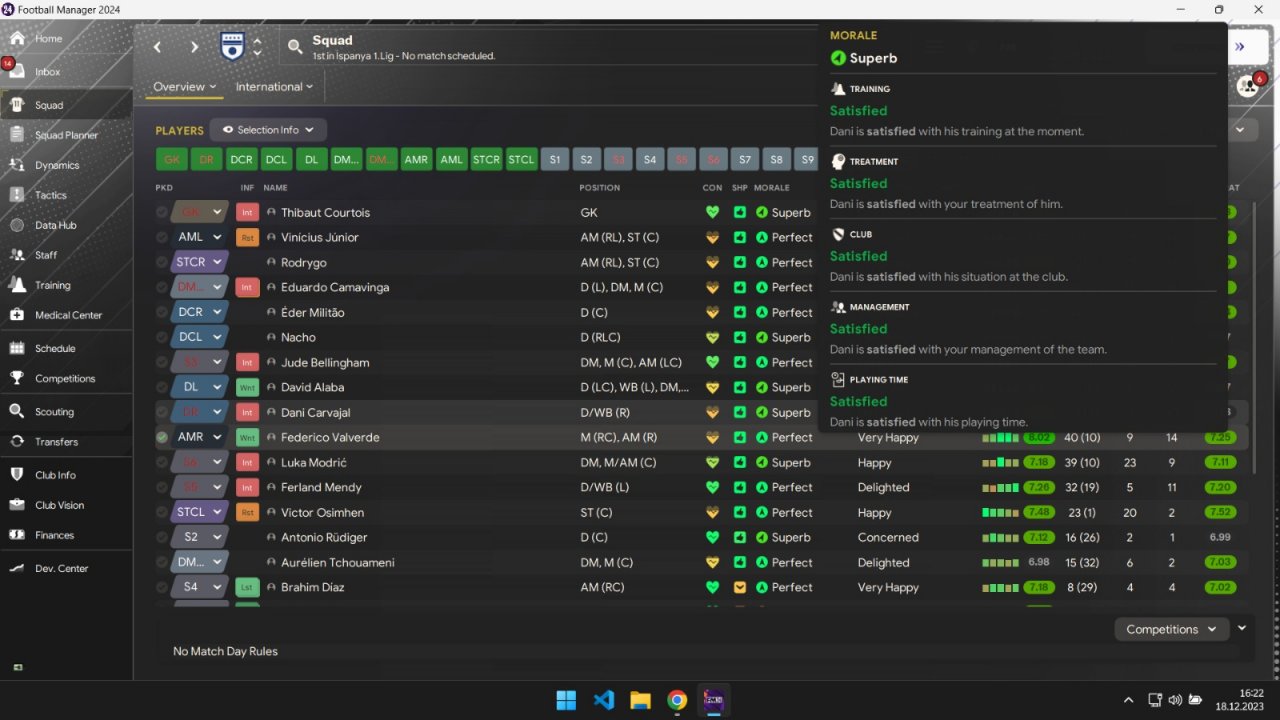
Task: Click David Alaba's Wnt status icon
Action: pos(247,387)
